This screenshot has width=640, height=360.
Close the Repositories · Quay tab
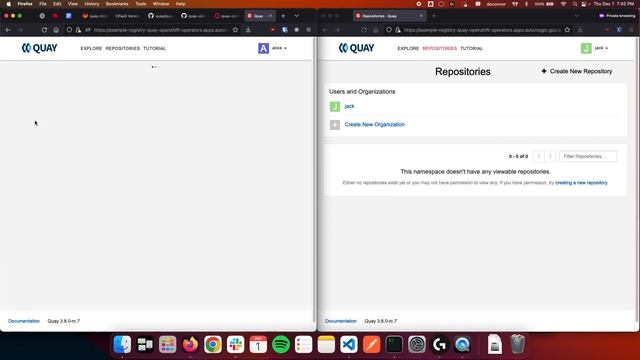pyautogui.click(x=421, y=16)
